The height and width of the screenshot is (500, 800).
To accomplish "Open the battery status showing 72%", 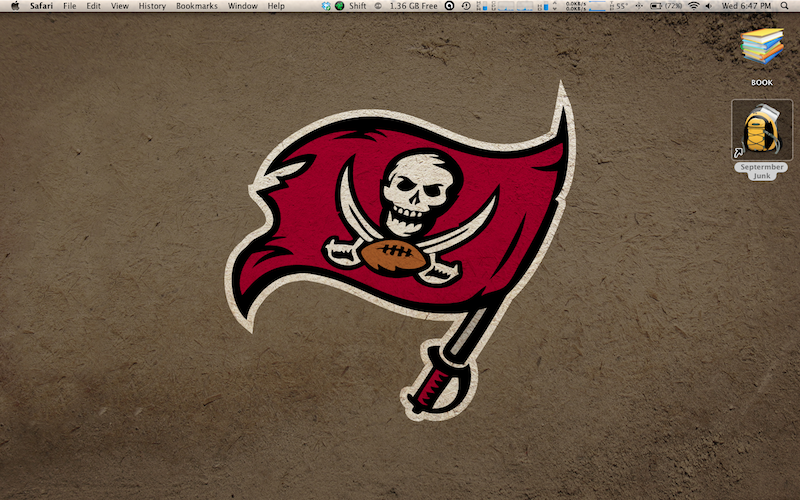I will [x=666, y=6].
